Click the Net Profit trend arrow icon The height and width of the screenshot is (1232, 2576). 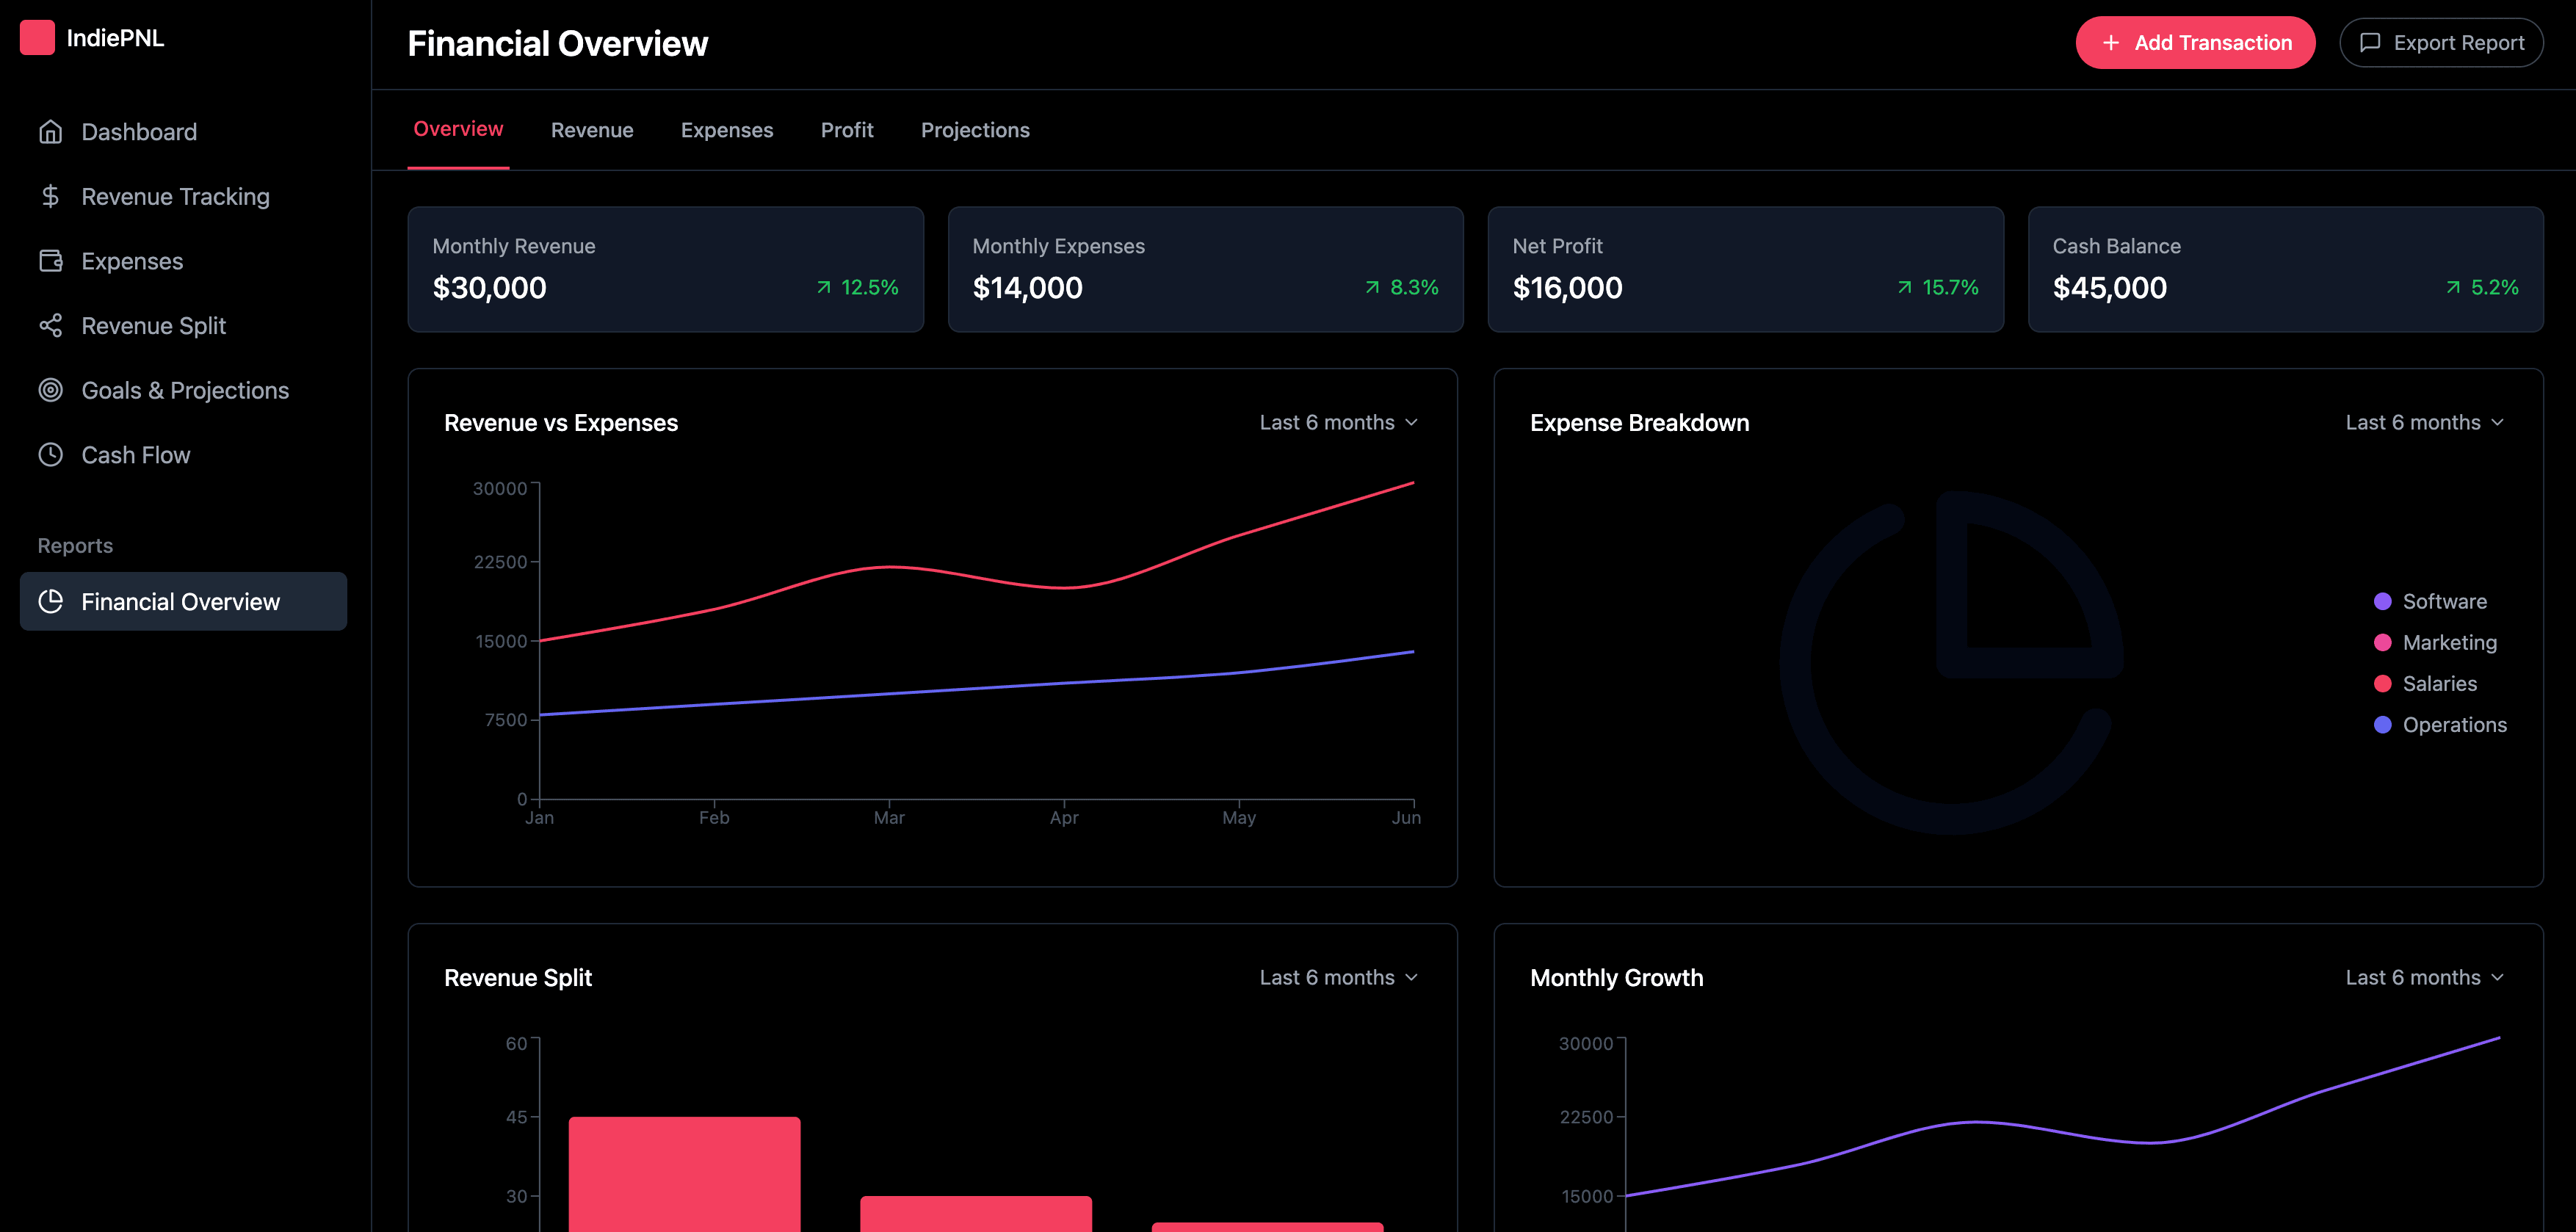click(1905, 288)
